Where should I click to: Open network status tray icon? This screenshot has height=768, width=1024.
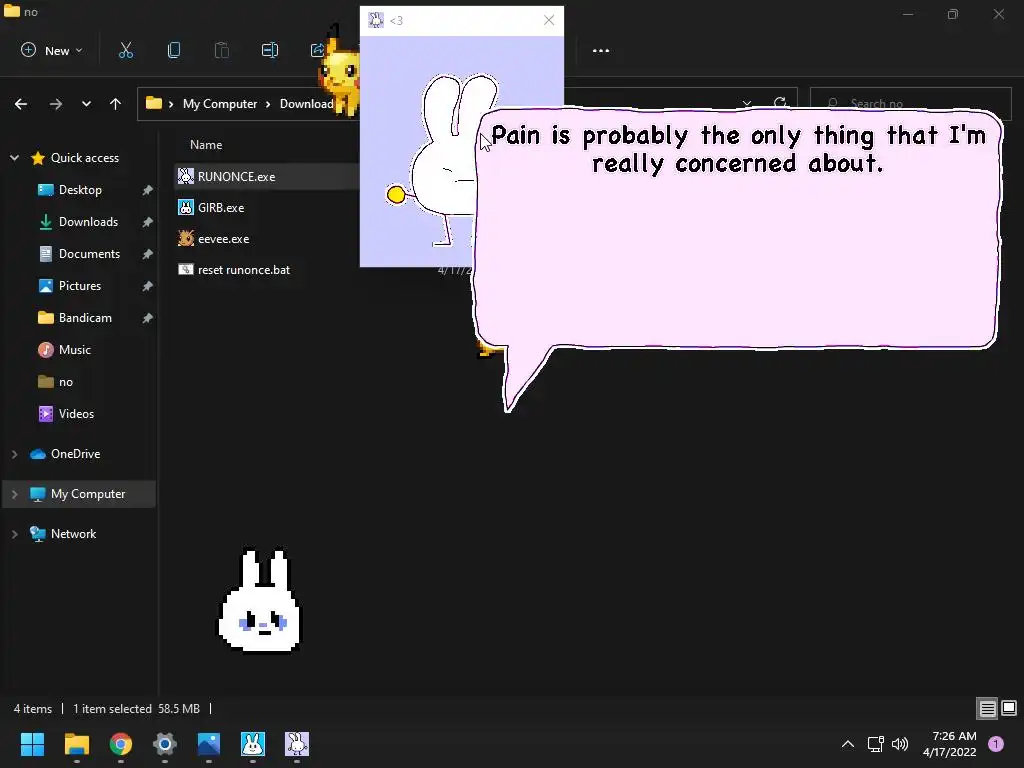[x=875, y=744]
